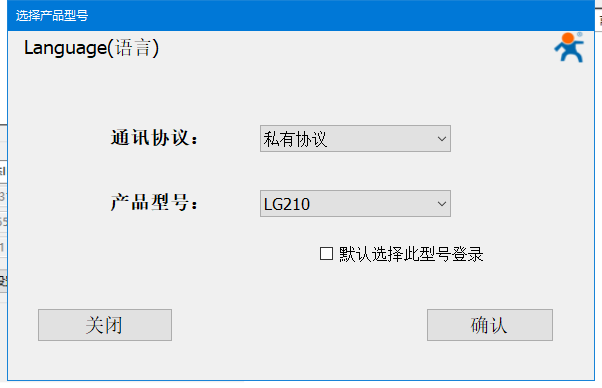The width and height of the screenshot is (602, 388).
Task: Click the LG210 model text
Action: coord(287,204)
